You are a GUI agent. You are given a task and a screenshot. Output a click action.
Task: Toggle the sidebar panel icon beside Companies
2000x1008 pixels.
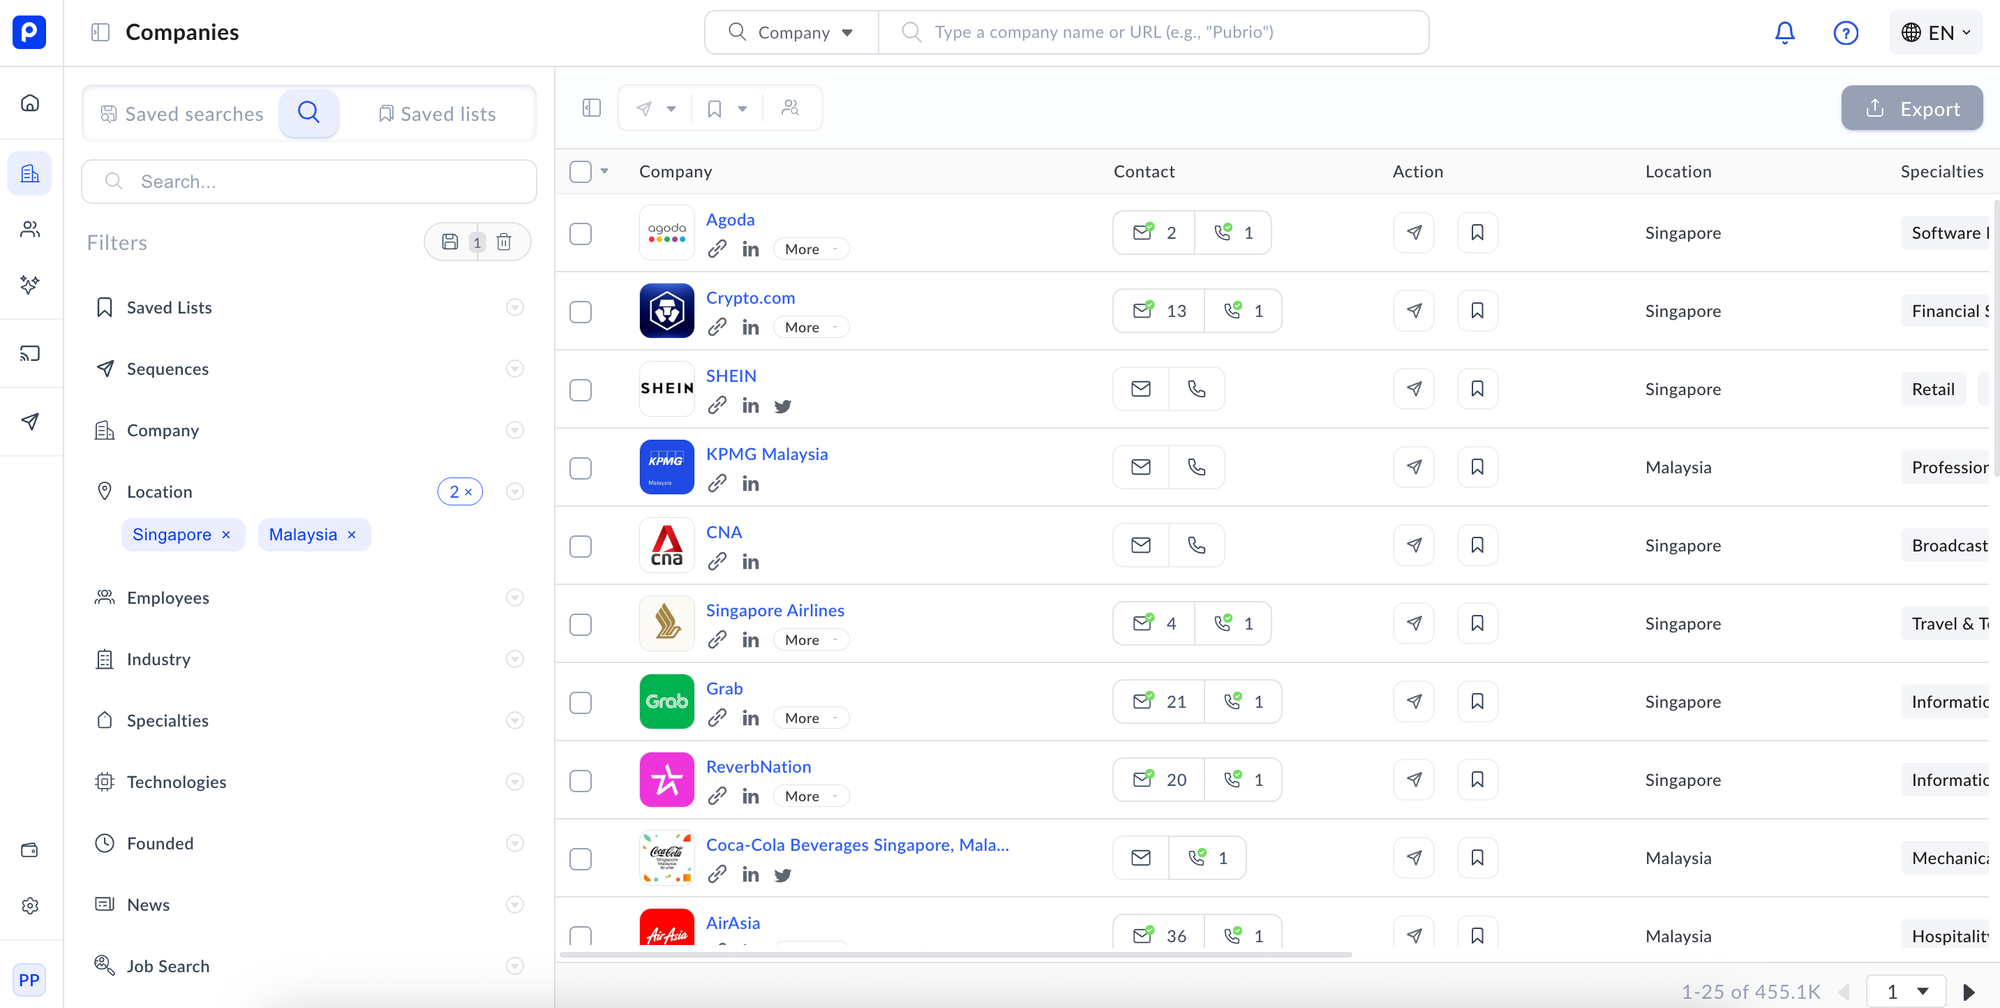(x=100, y=32)
